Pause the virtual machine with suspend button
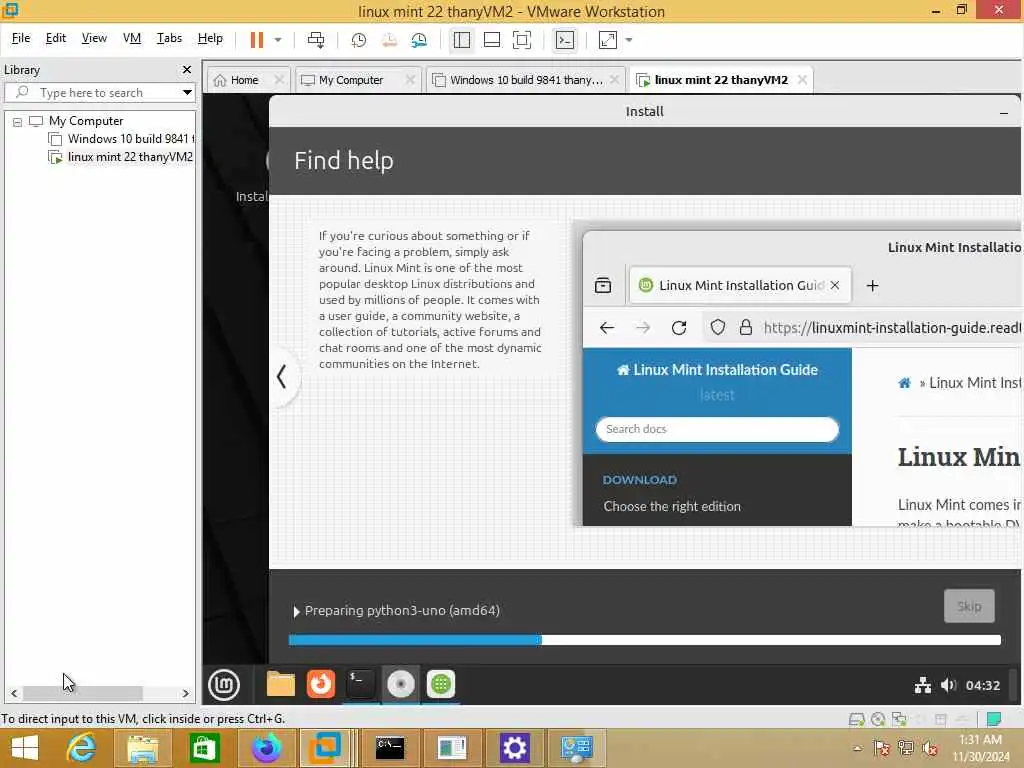This screenshot has width=1024, height=768. [257, 40]
